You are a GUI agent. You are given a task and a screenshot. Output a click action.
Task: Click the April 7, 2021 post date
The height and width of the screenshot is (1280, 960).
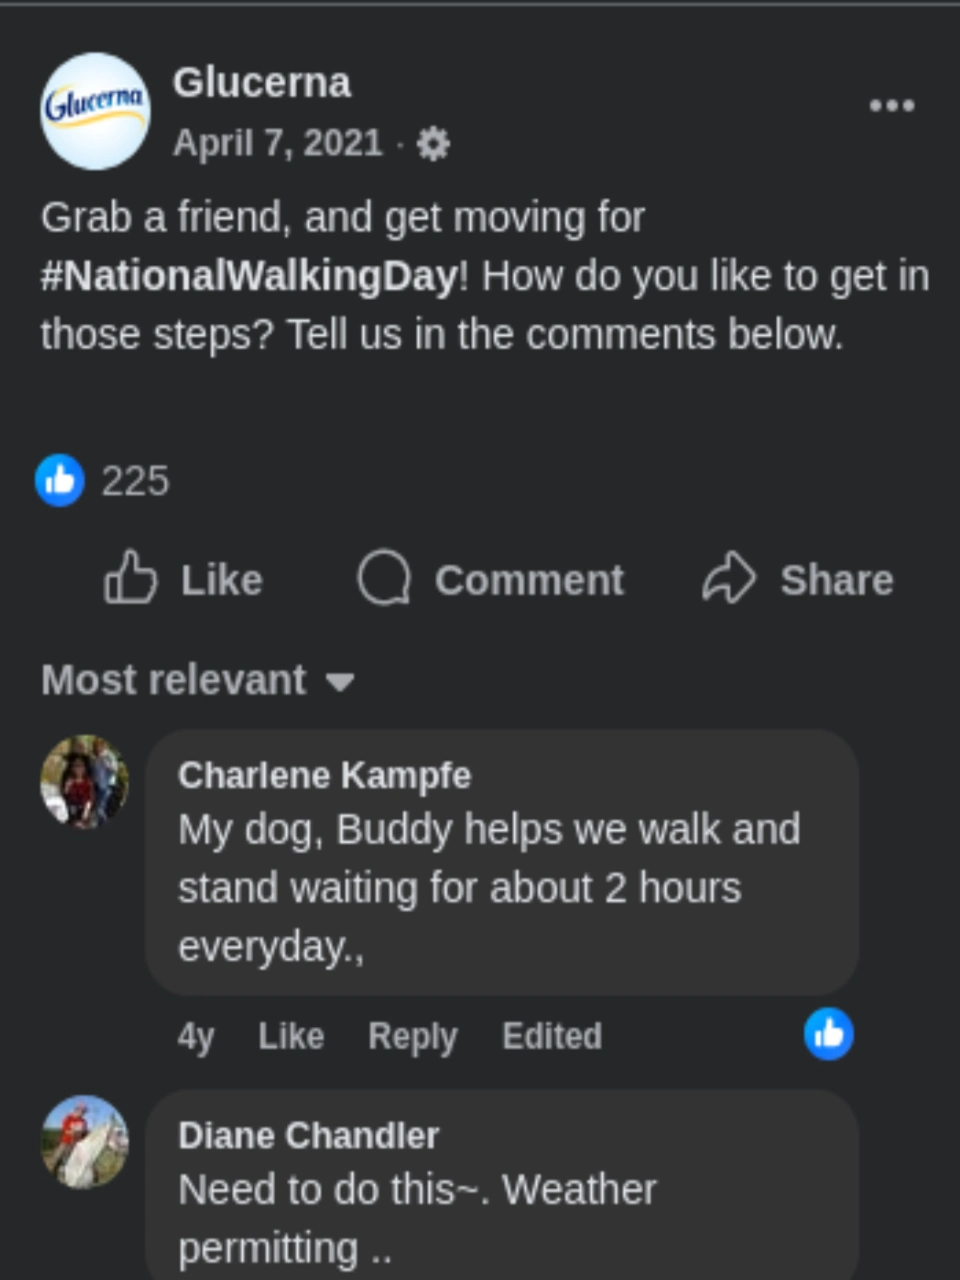(278, 143)
